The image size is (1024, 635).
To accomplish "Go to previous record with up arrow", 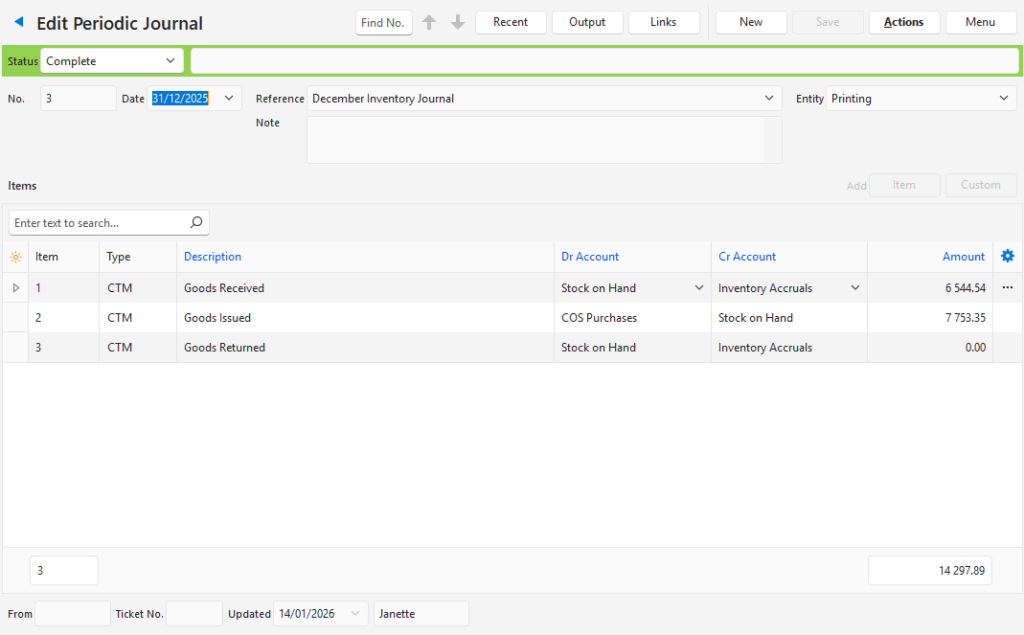I will point(429,22).
